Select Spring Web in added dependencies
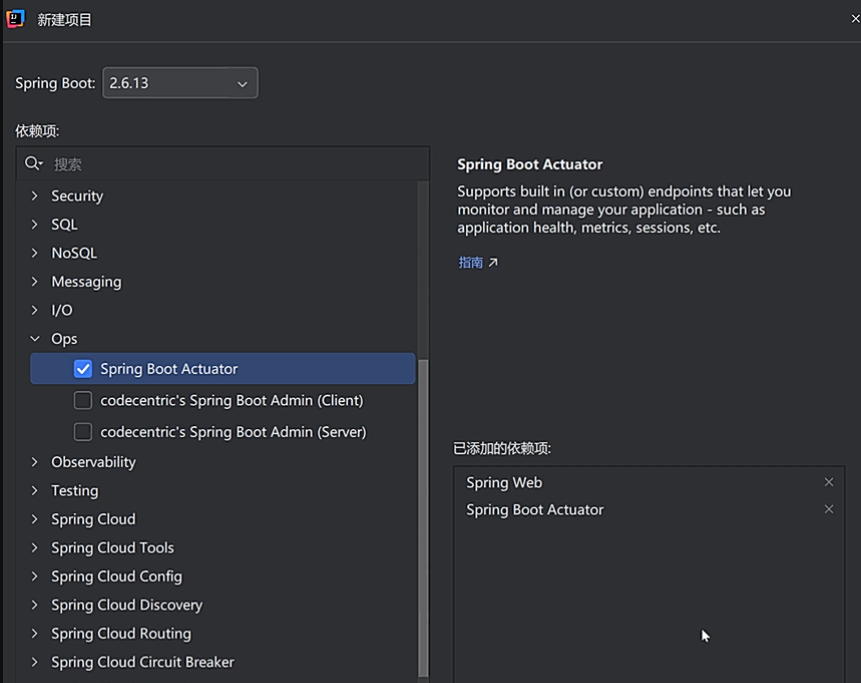The image size is (861, 683). tap(504, 483)
